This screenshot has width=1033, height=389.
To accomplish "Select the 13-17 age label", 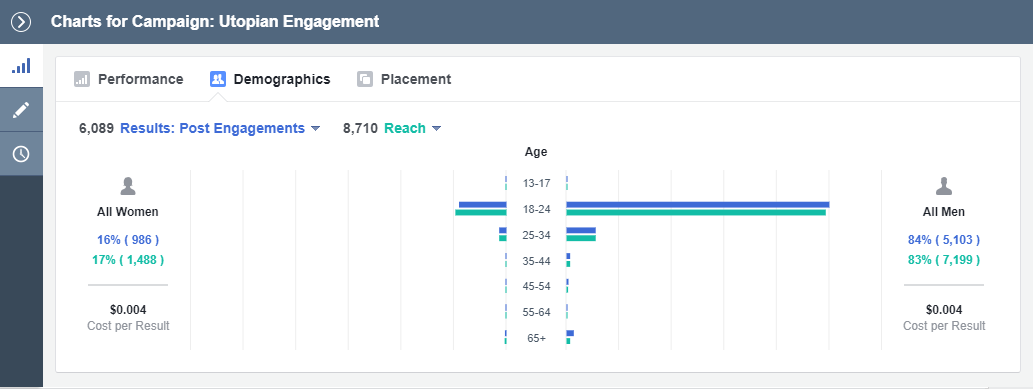I will click(536, 183).
